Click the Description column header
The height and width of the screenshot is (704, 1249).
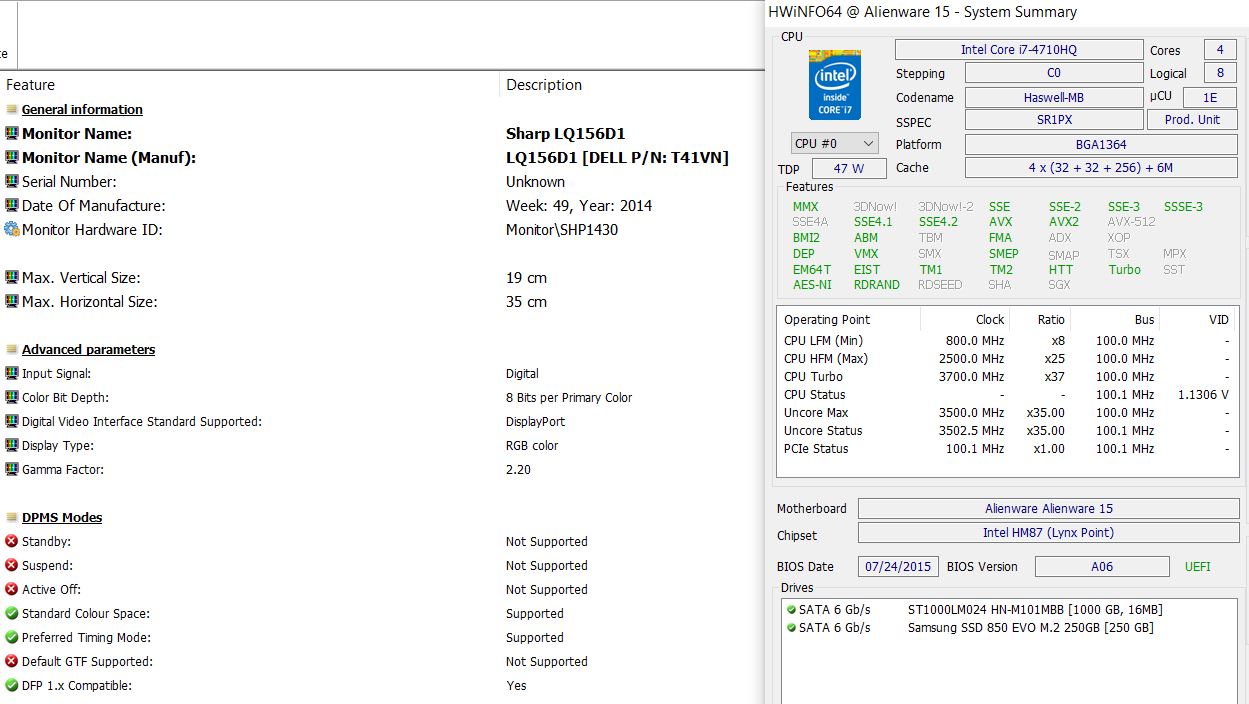tap(544, 85)
